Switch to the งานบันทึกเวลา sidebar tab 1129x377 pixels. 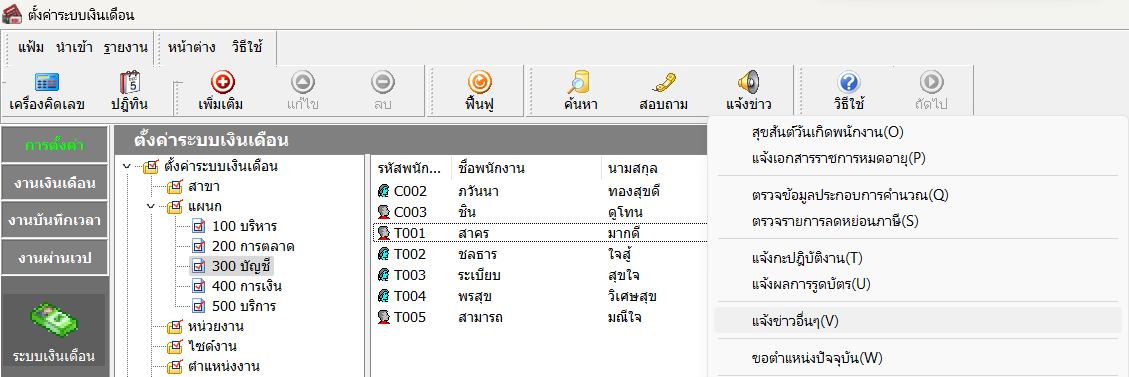55,220
